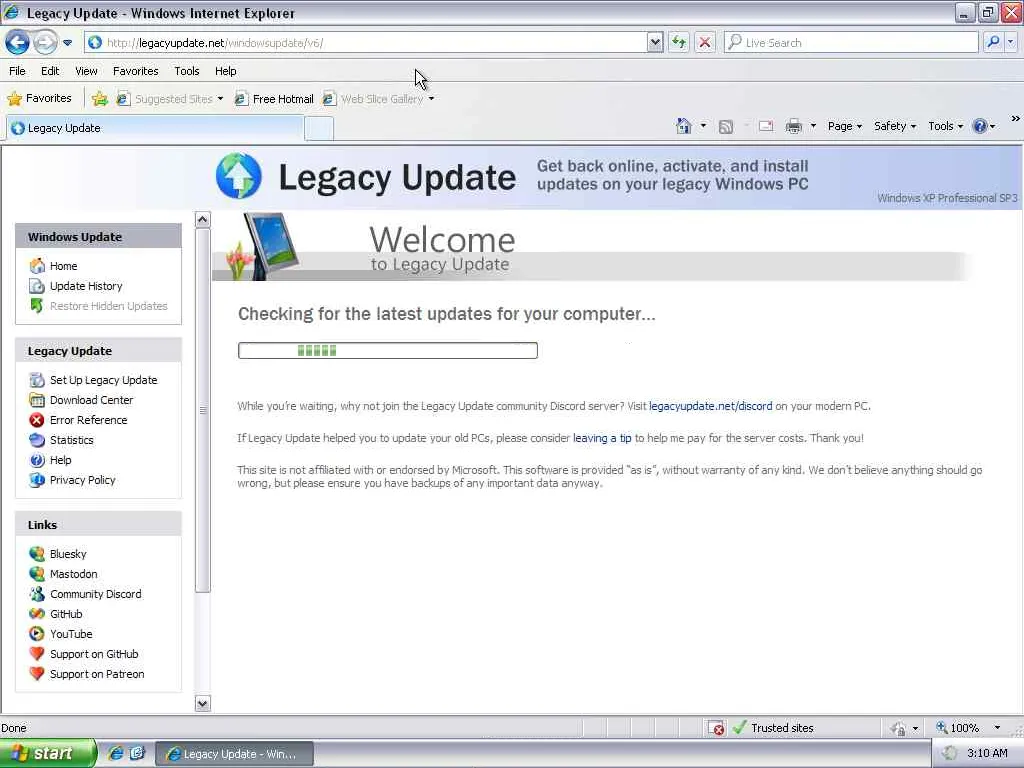Open the Edit menu

tap(50, 71)
